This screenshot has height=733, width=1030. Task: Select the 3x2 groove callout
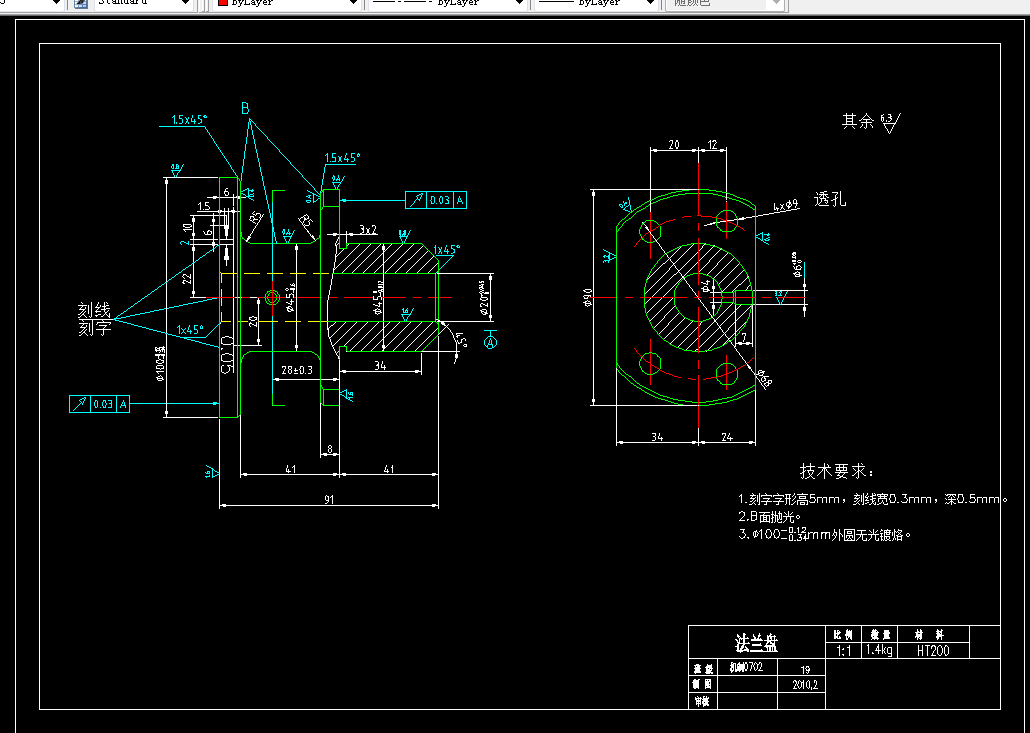[x=368, y=229]
